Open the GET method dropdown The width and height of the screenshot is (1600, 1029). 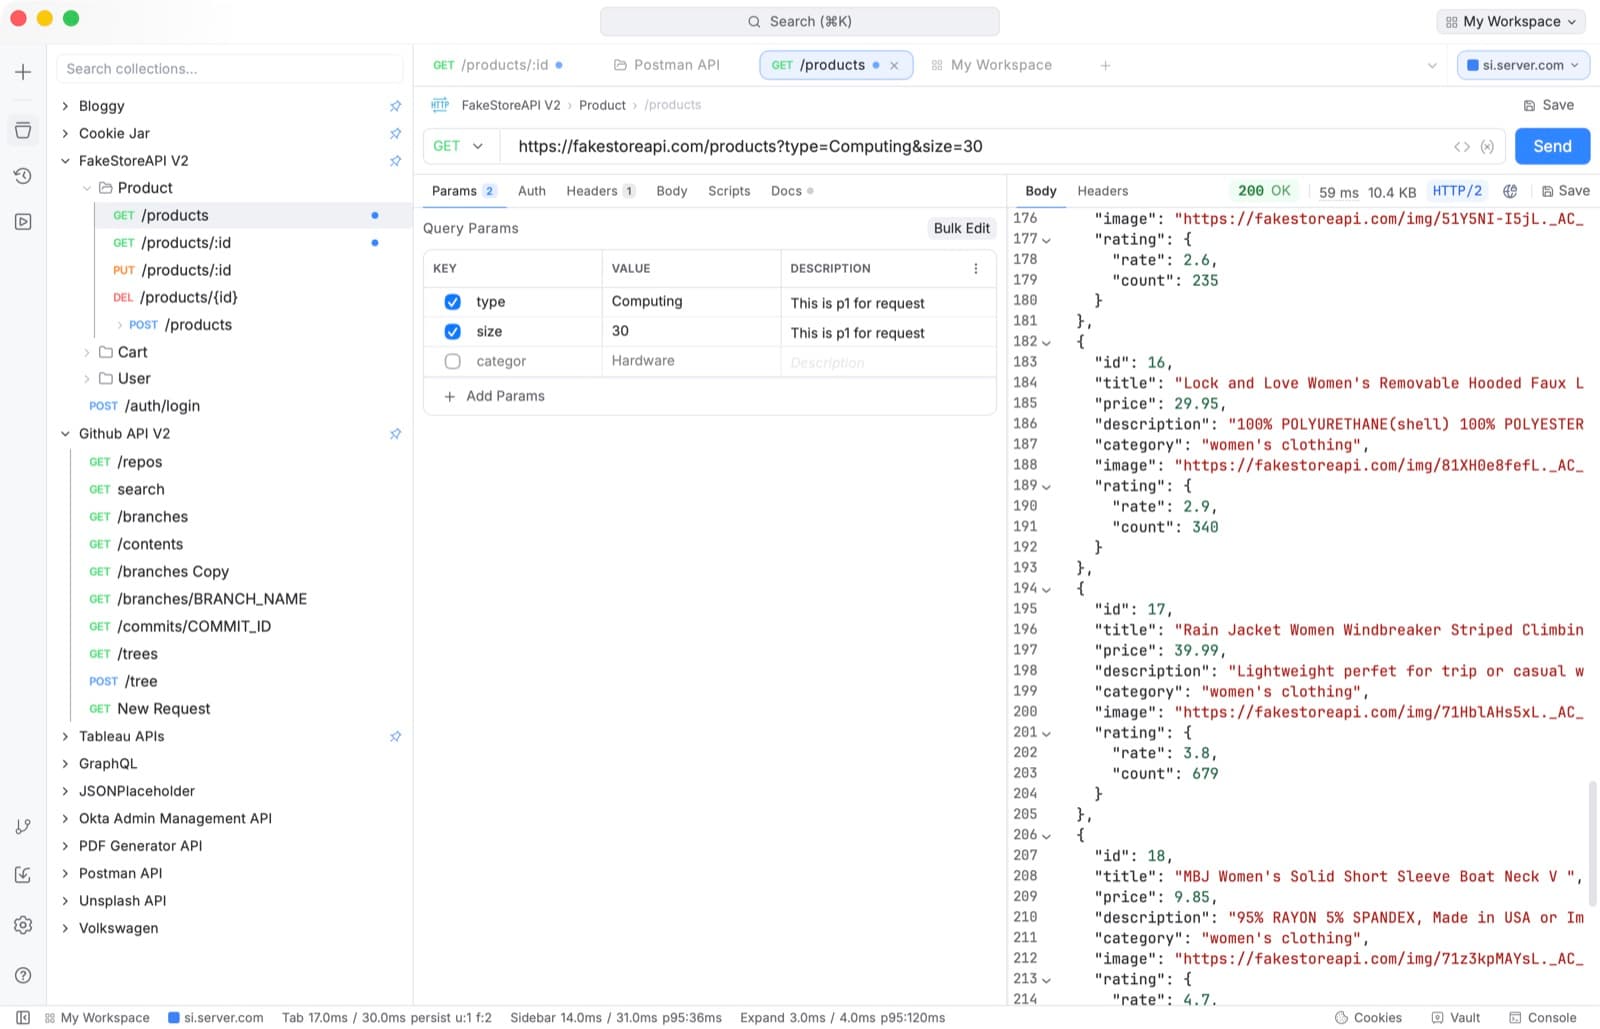click(459, 147)
